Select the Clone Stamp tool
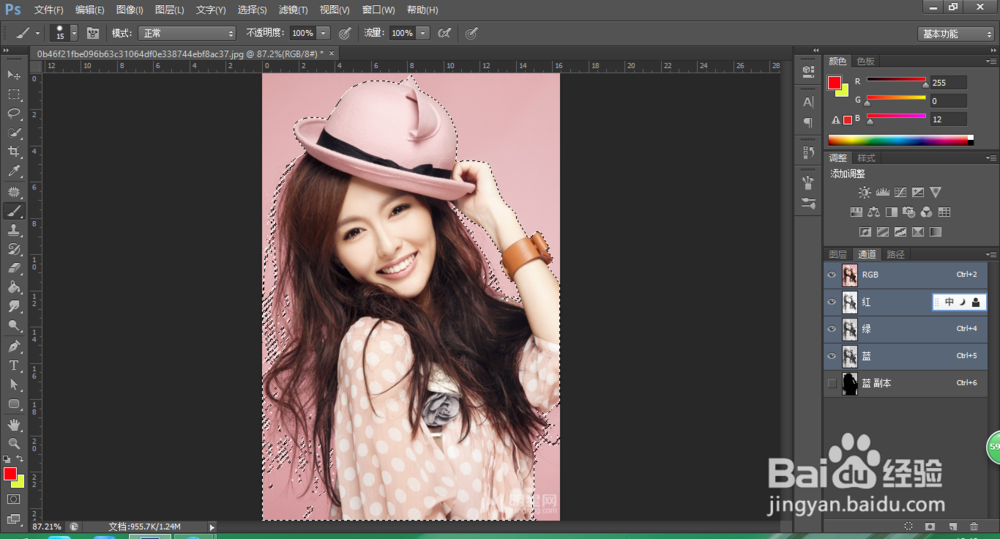1000x539 pixels. pyautogui.click(x=13, y=230)
